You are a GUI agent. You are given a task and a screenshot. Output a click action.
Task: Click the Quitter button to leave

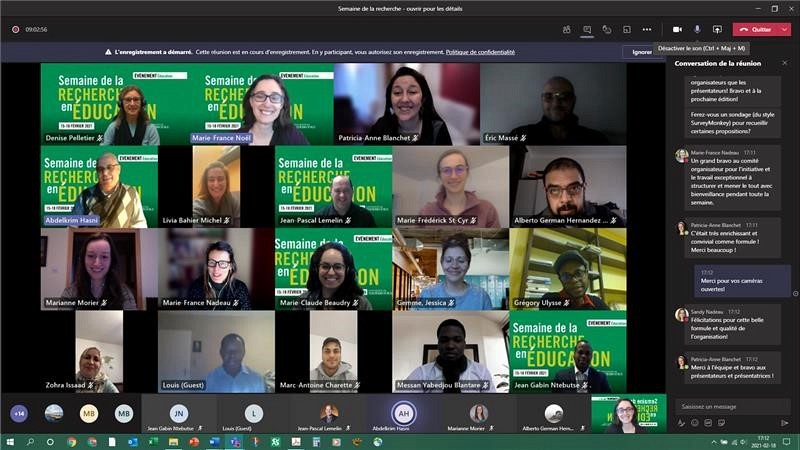pyautogui.click(x=754, y=29)
